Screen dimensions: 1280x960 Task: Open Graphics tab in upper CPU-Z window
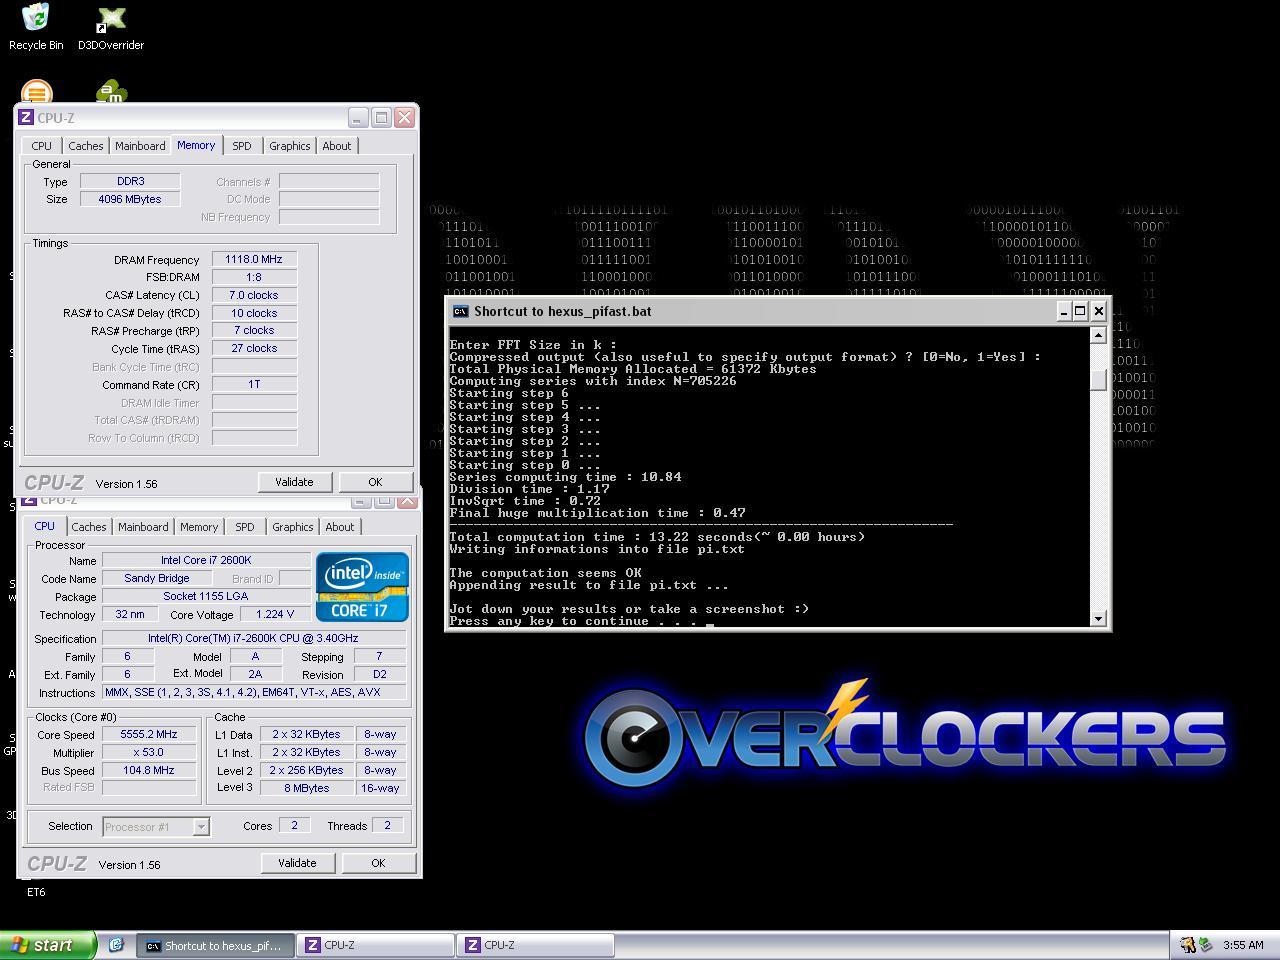click(289, 146)
